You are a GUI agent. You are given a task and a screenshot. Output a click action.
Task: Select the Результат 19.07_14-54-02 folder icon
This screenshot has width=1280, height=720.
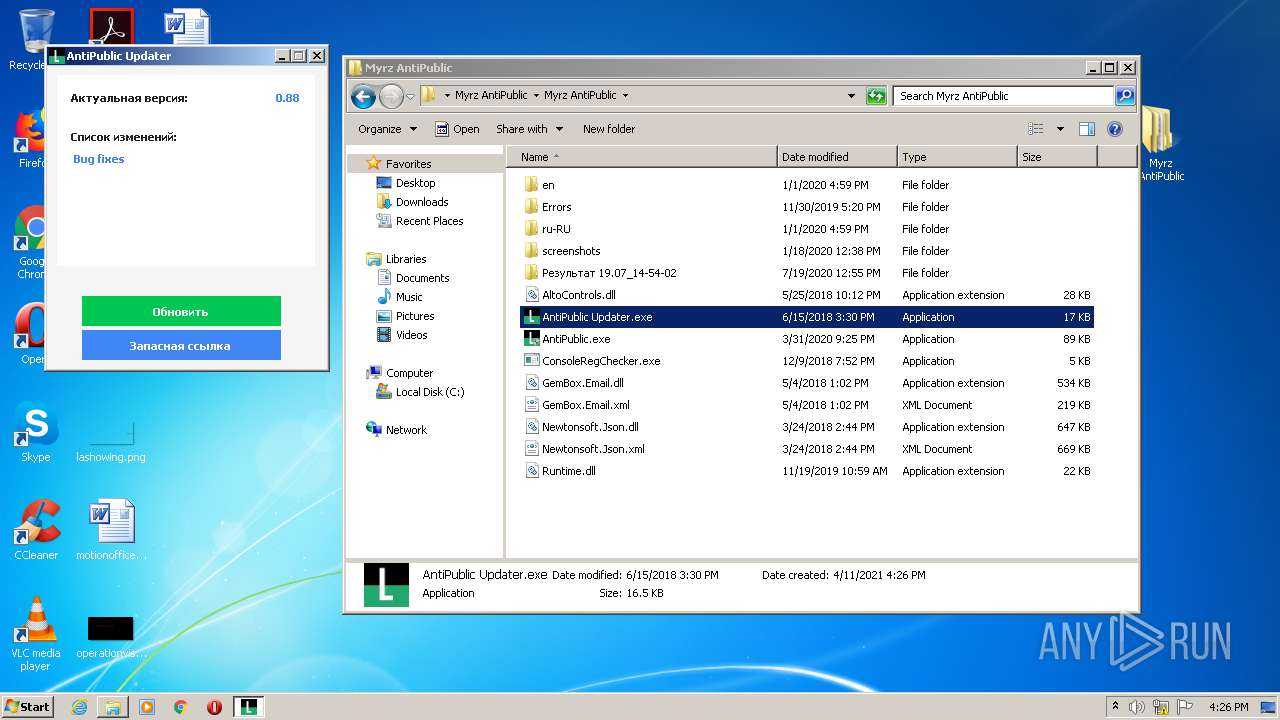pyautogui.click(x=532, y=273)
